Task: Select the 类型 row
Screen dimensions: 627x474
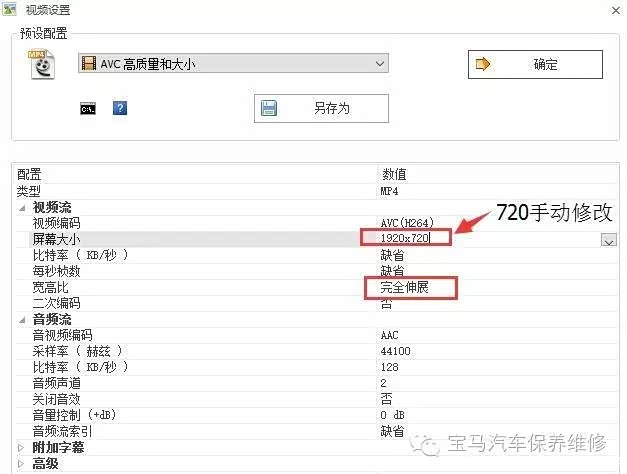Action: pyautogui.click(x=316, y=191)
